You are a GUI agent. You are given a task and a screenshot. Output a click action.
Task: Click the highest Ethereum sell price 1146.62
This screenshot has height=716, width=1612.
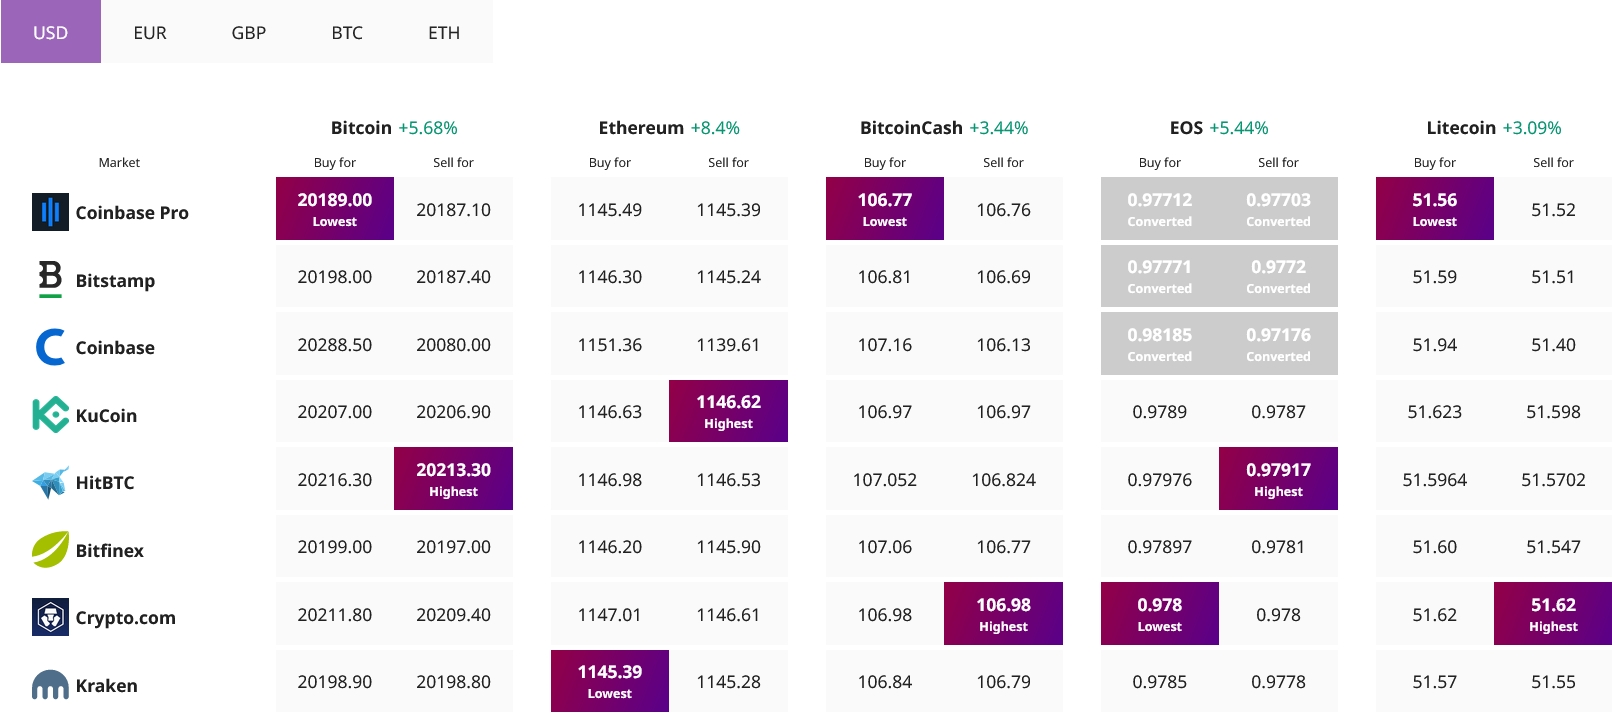click(728, 411)
